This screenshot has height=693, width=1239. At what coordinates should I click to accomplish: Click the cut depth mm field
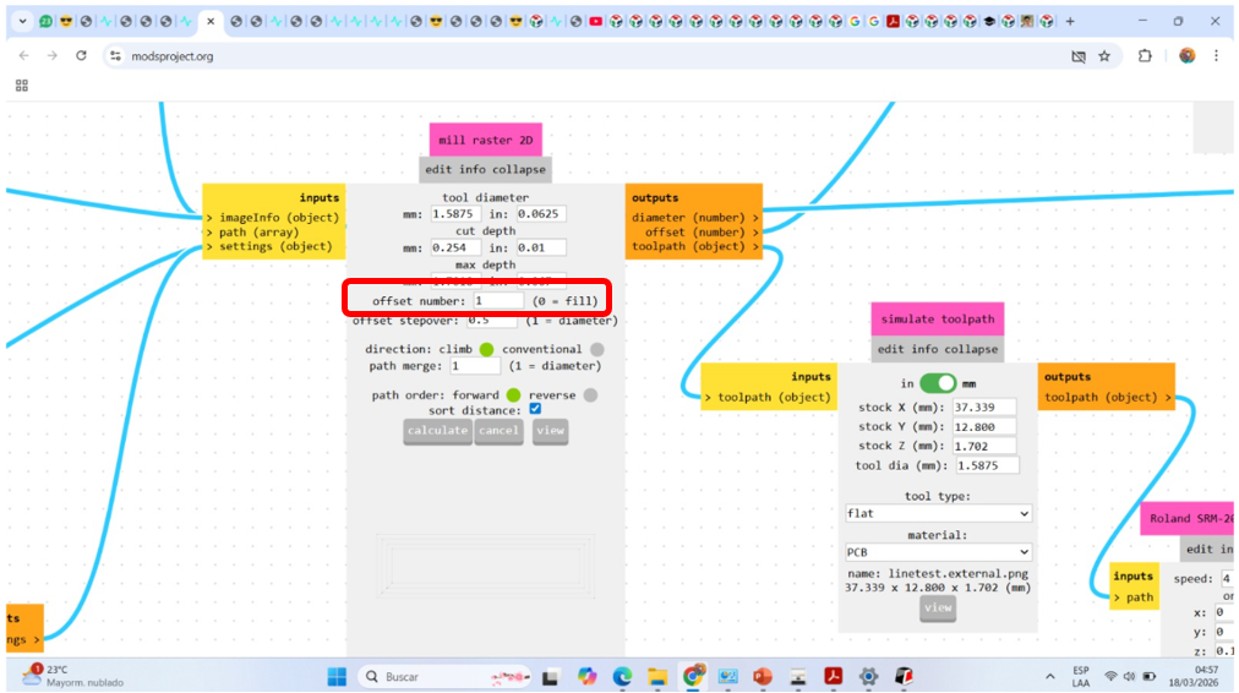[x=456, y=248]
